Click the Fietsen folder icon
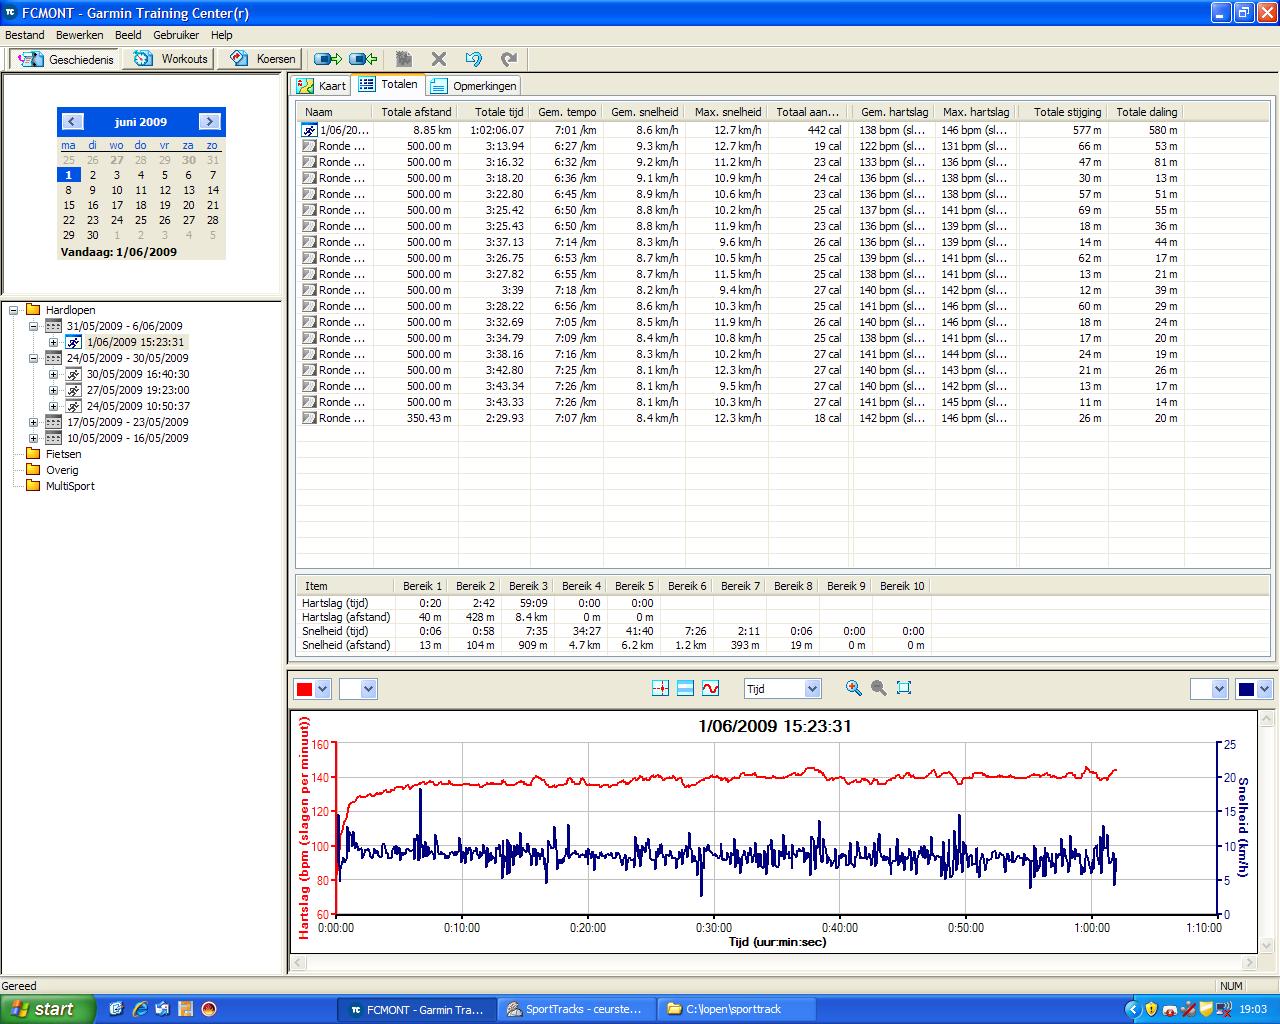The image size is (1280, 1024). [33, 454]
